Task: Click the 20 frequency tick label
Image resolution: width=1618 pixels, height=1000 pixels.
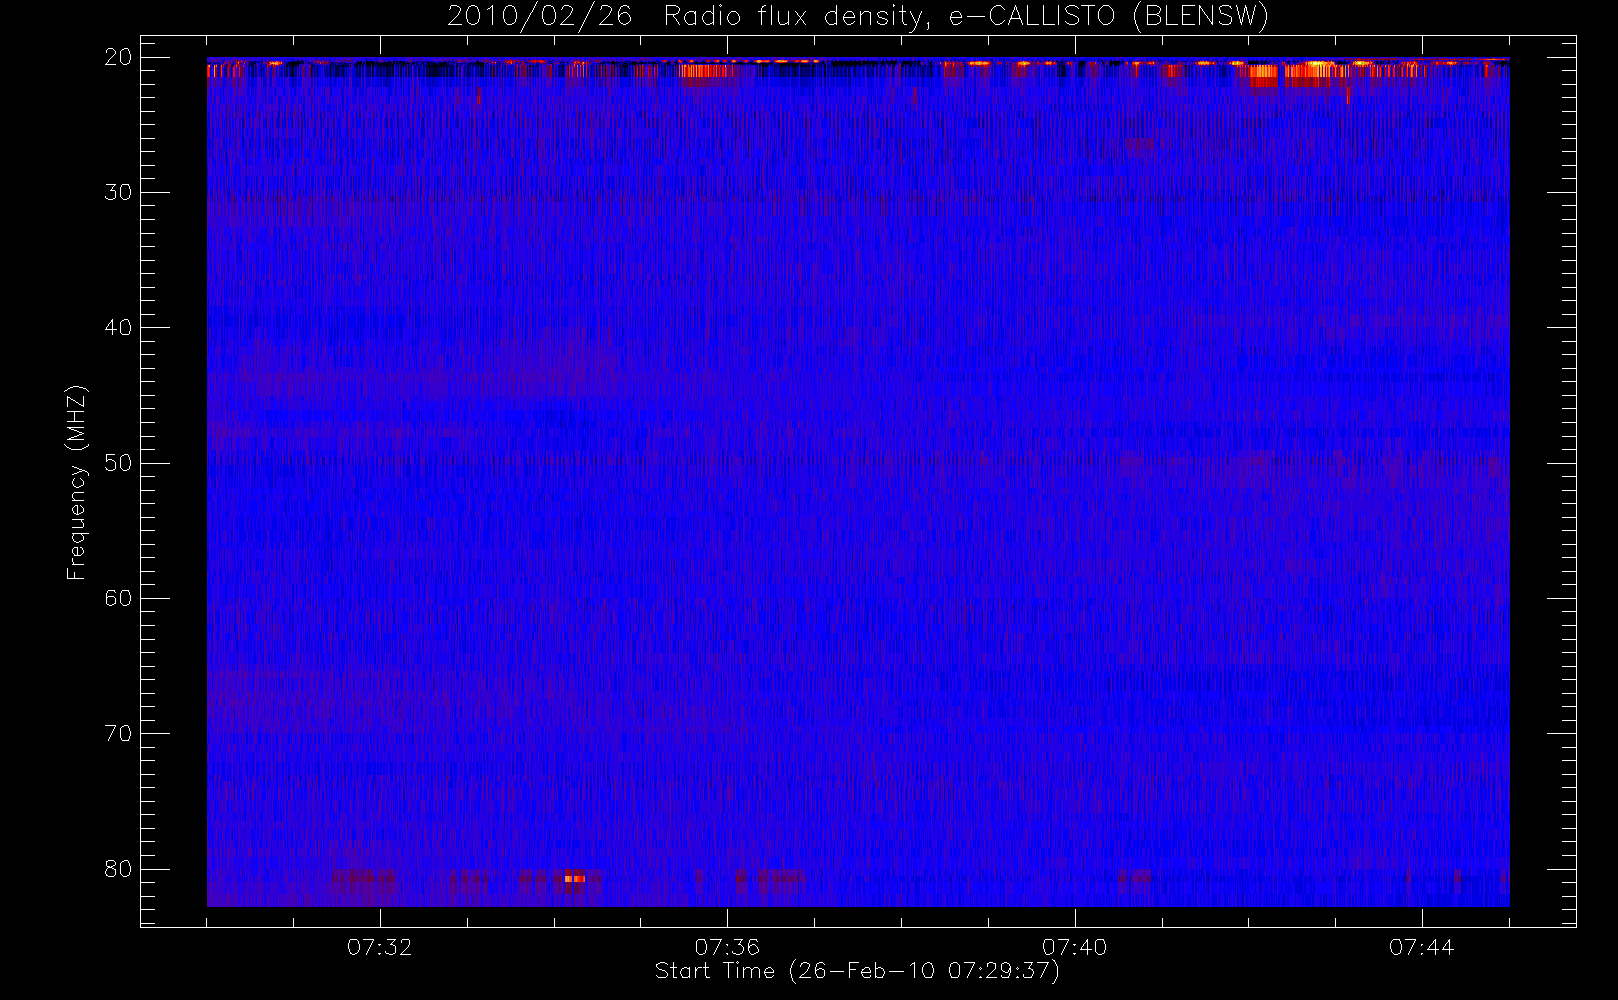Action: [x=118, y=57]
